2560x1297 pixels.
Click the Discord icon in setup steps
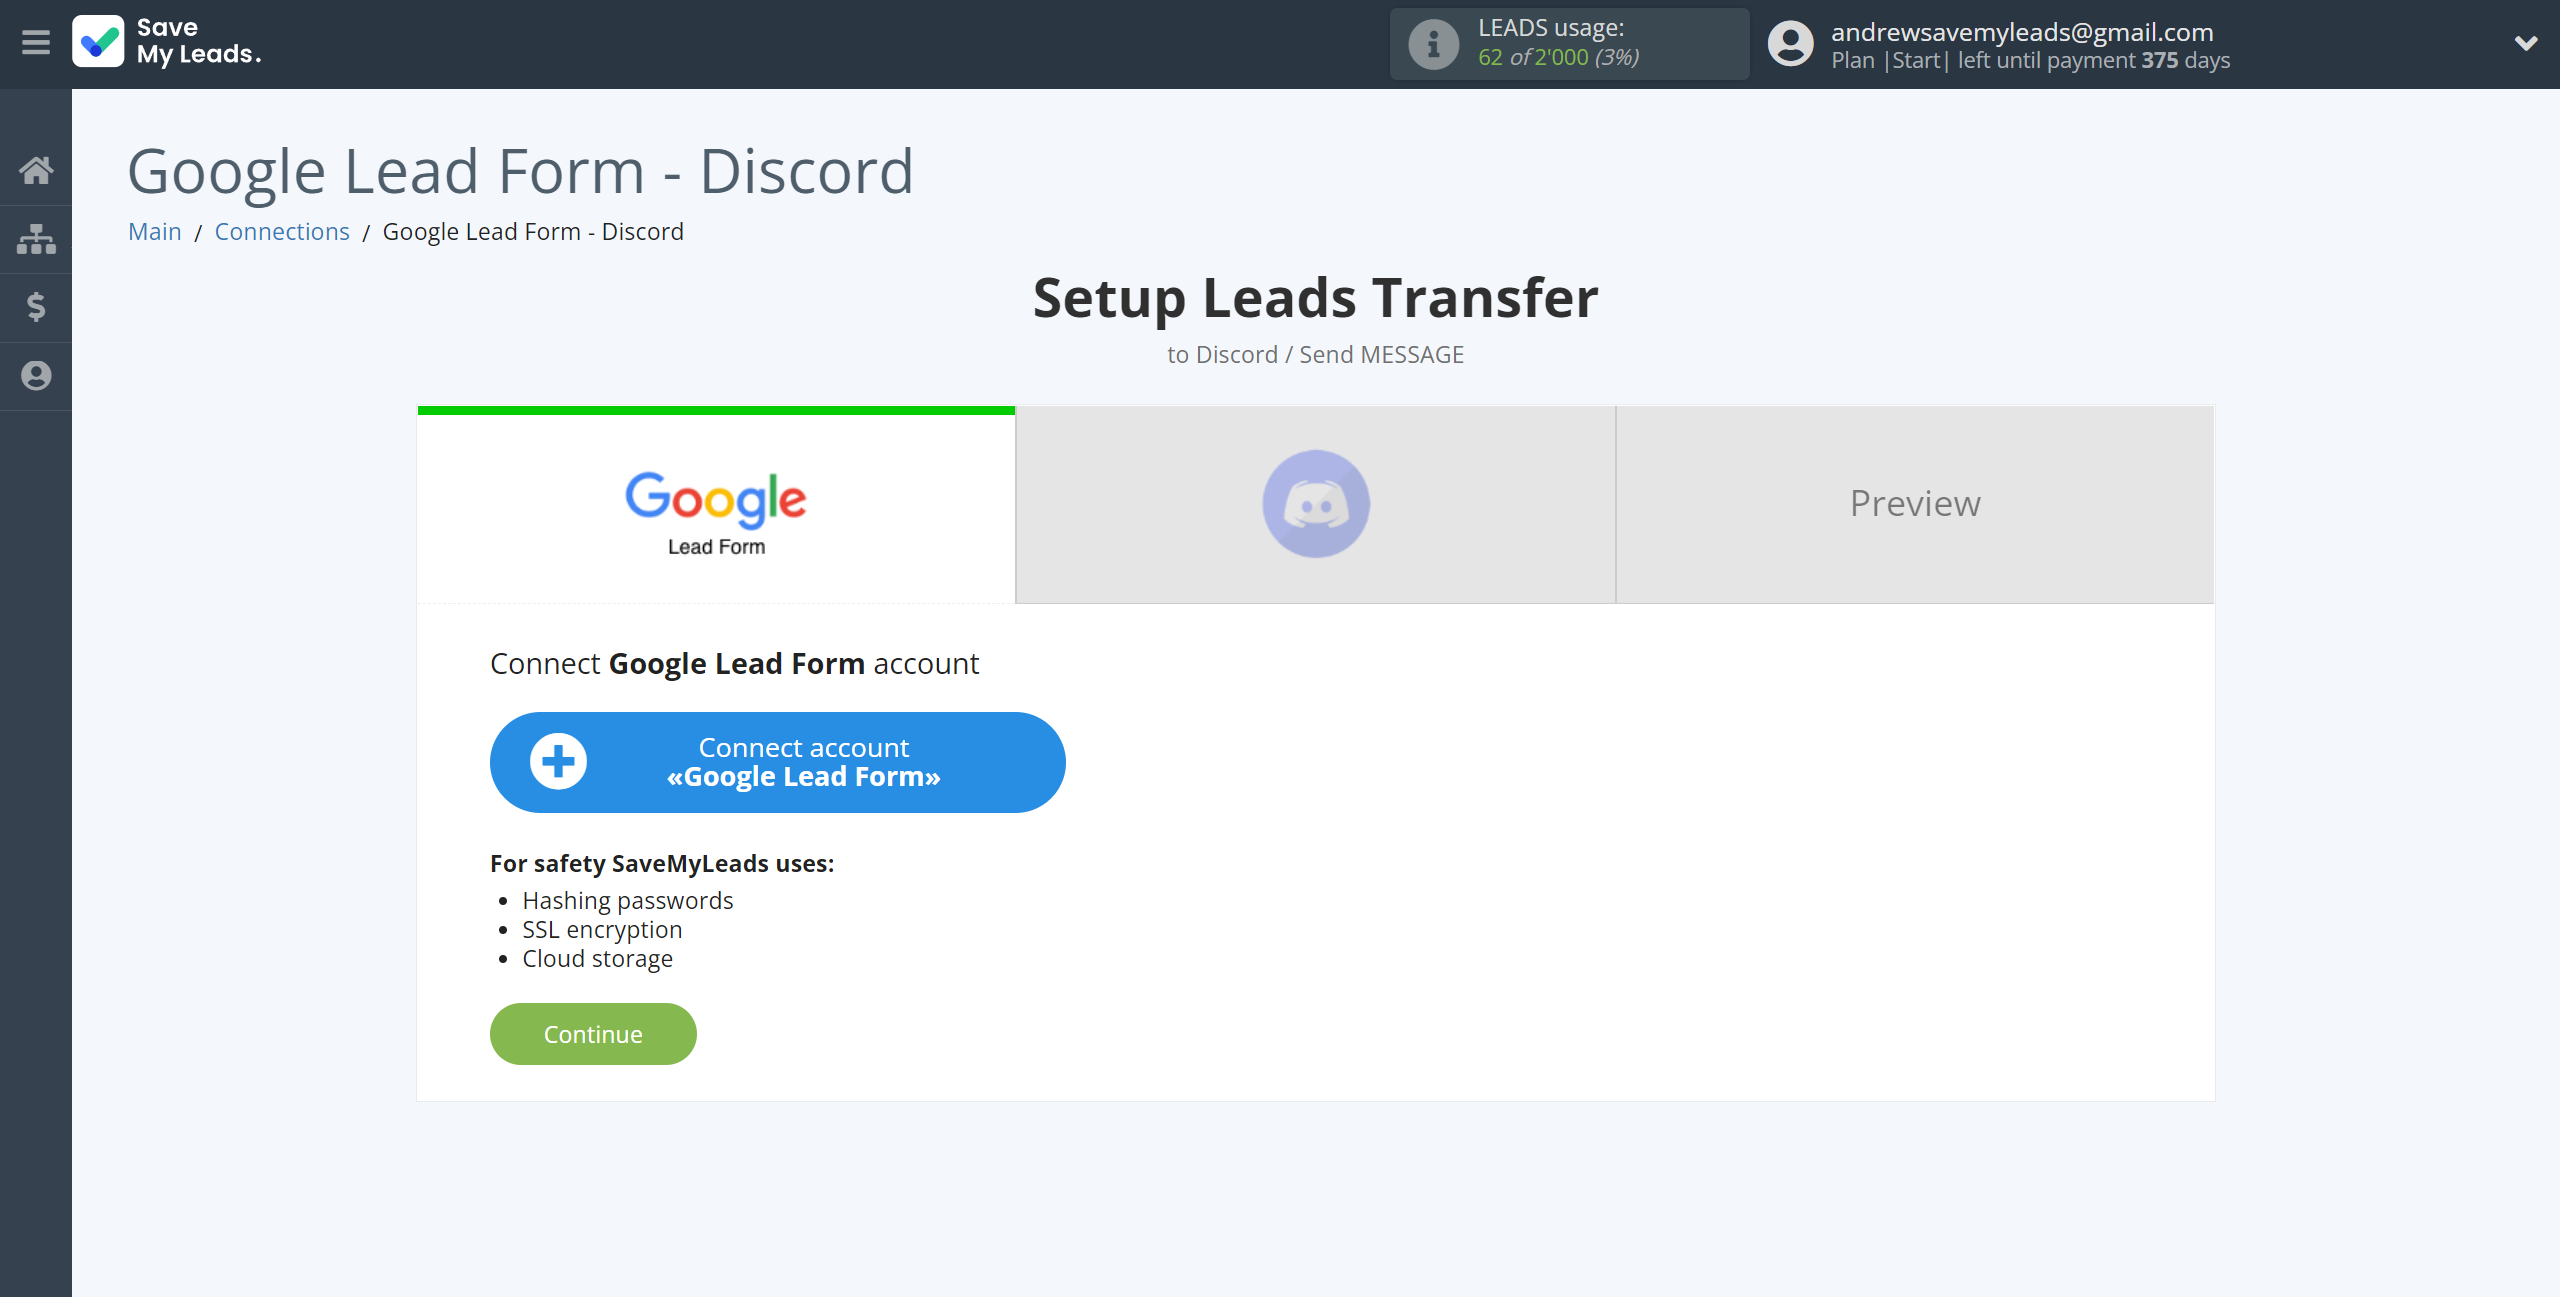[1316, 503]
